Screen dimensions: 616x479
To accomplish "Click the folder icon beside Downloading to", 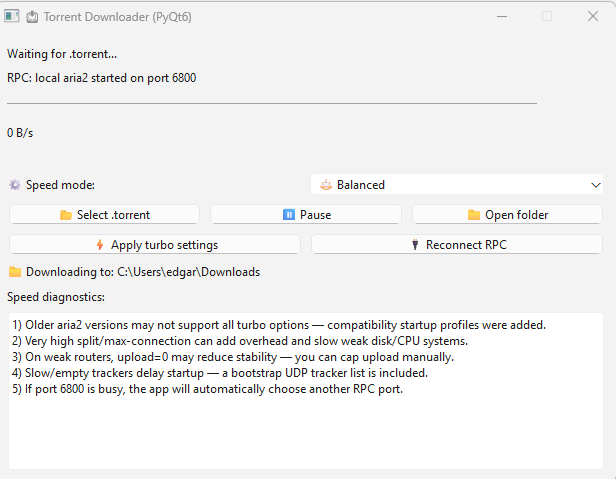I will 15,272.
